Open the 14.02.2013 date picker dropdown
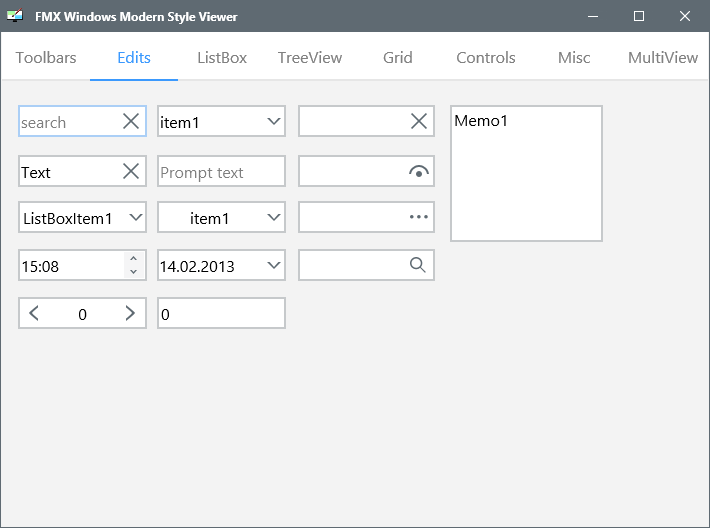The height and width of the screenshot is (528, 710). click(273, 265)
